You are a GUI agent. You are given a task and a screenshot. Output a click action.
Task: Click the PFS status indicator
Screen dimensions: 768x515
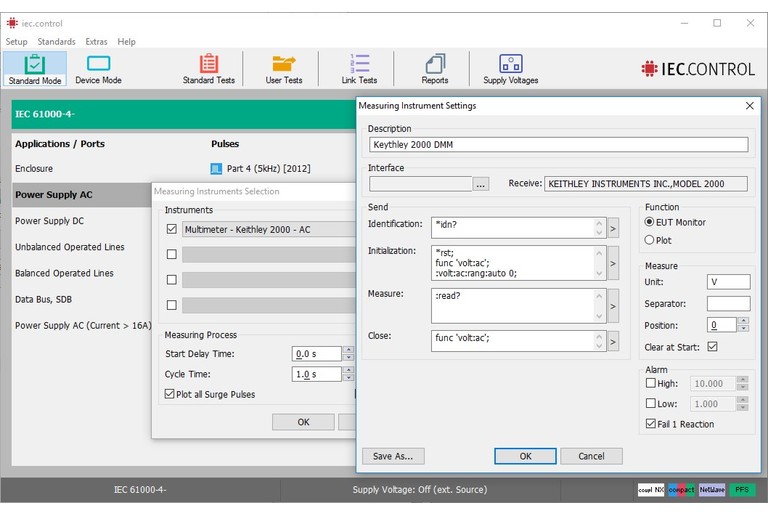(742, 489)
